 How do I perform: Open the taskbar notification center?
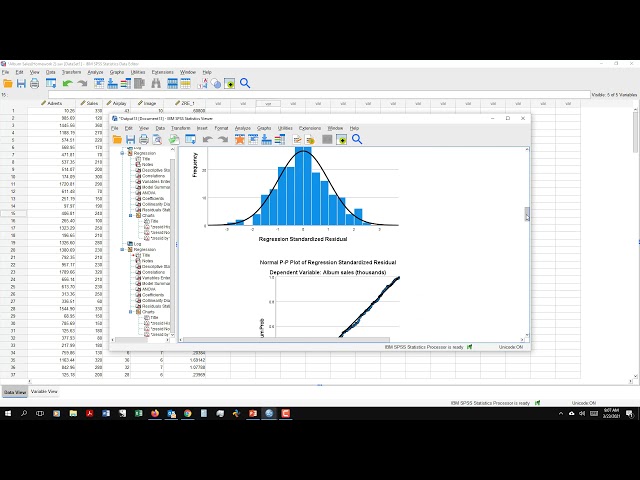pyautogui.click(x=630, y=414)
